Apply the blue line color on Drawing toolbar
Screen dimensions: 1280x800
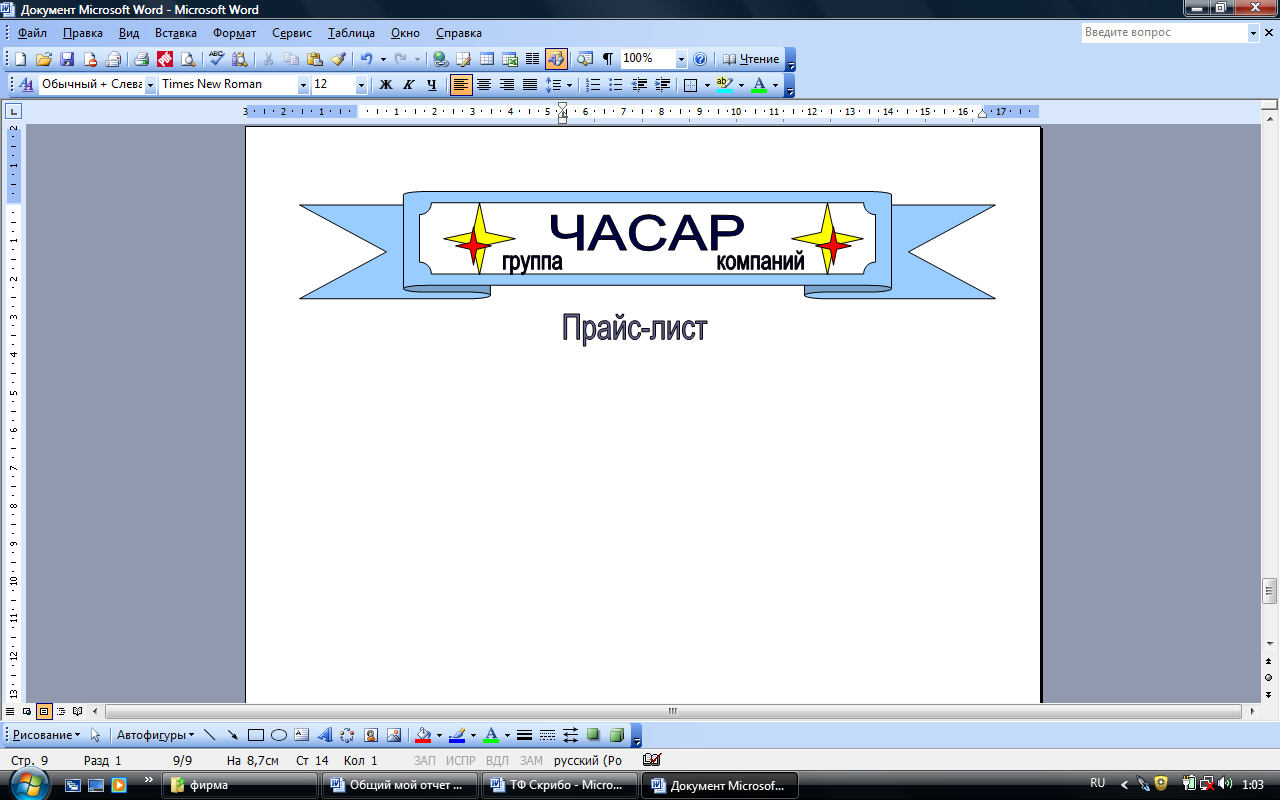tap(457, 735)
